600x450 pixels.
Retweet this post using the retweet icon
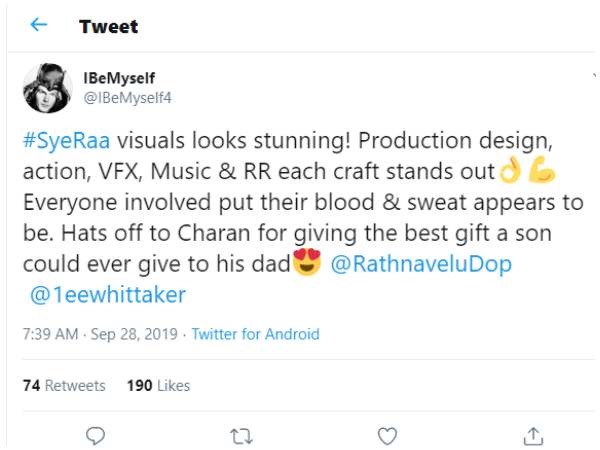(x=241, y=436)
